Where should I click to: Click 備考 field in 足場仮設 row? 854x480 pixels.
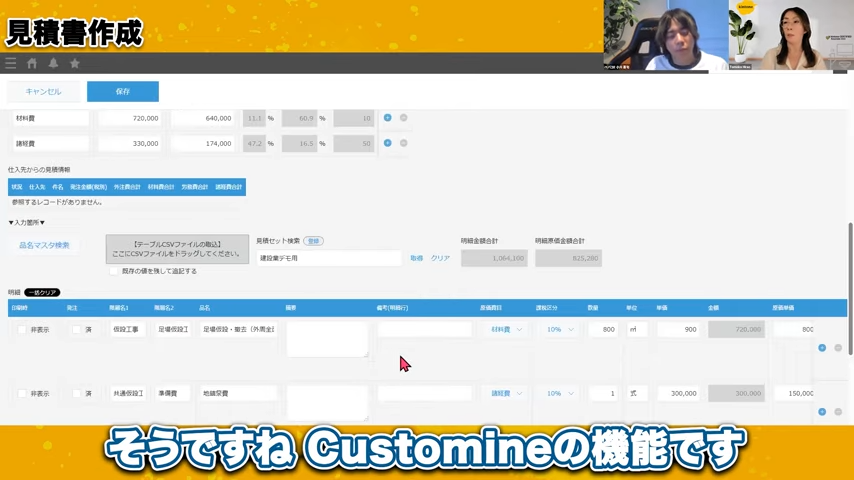coord(425,330)
